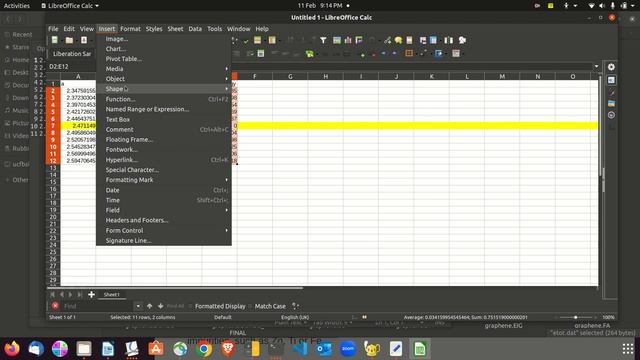
Task: Open the sidebar Navigator compass icon
Action: point(611,115)
